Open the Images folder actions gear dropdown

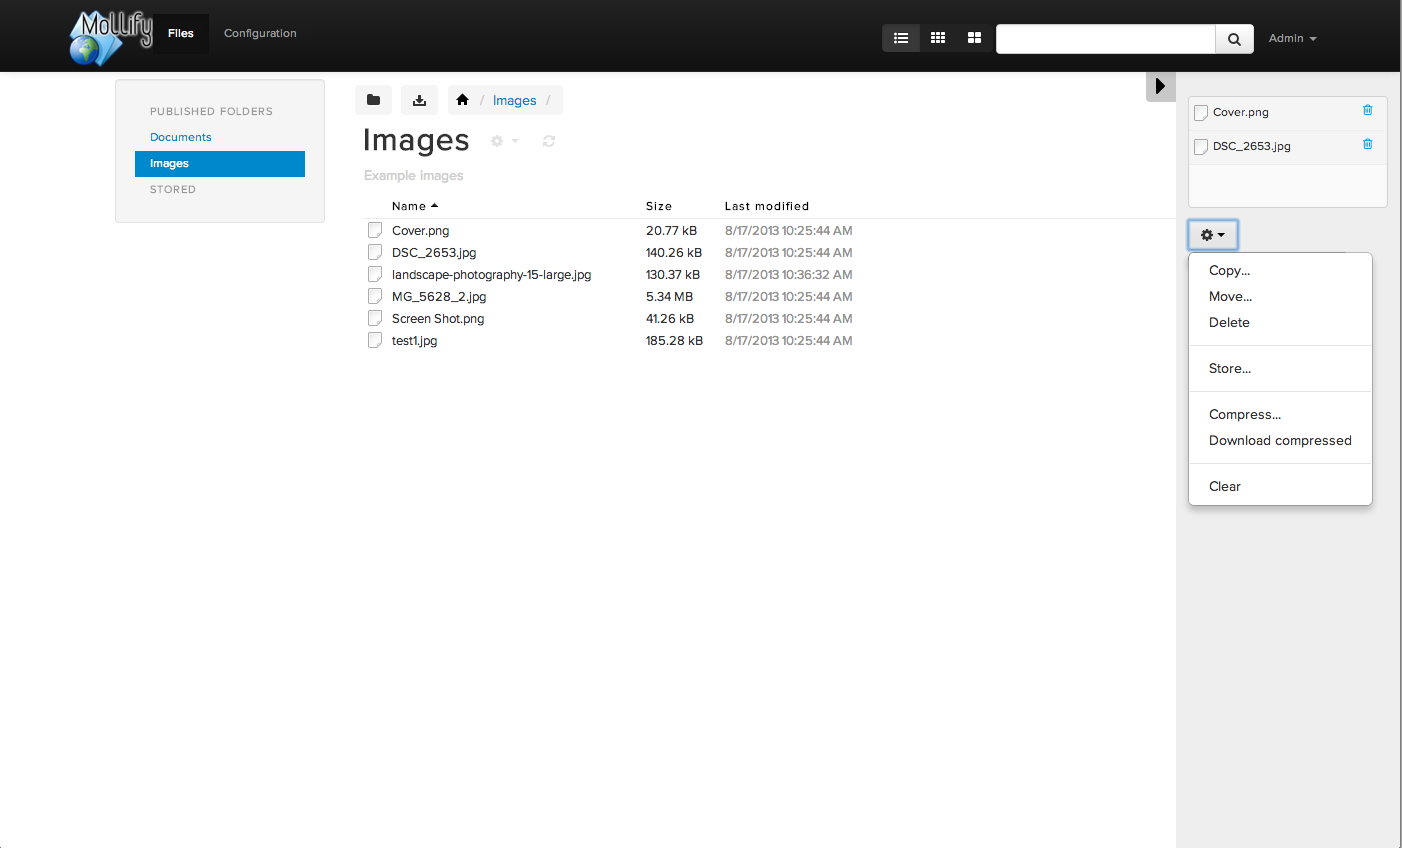pos(505,141)
